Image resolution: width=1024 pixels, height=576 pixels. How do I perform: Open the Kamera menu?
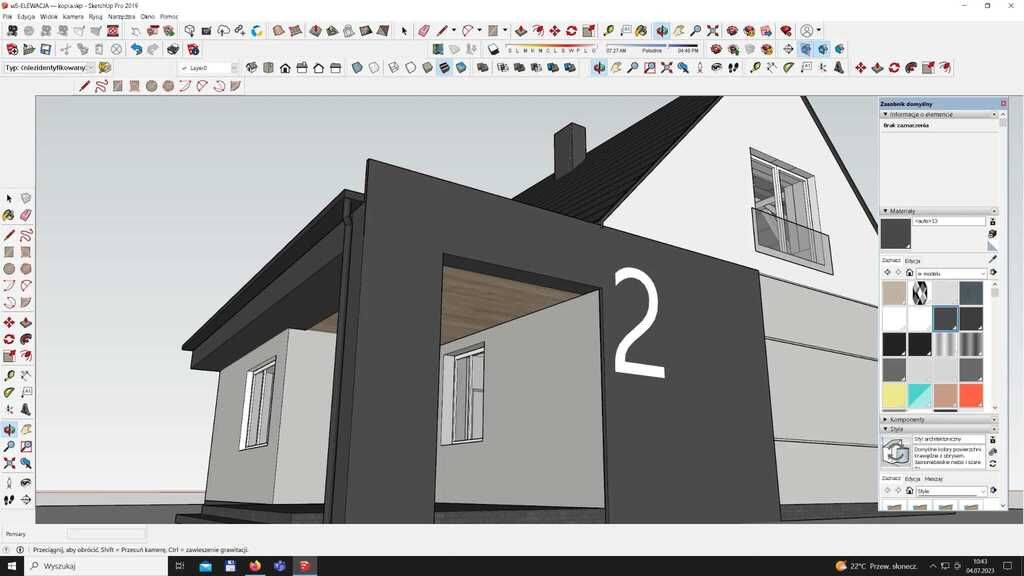tap(73, 17)
